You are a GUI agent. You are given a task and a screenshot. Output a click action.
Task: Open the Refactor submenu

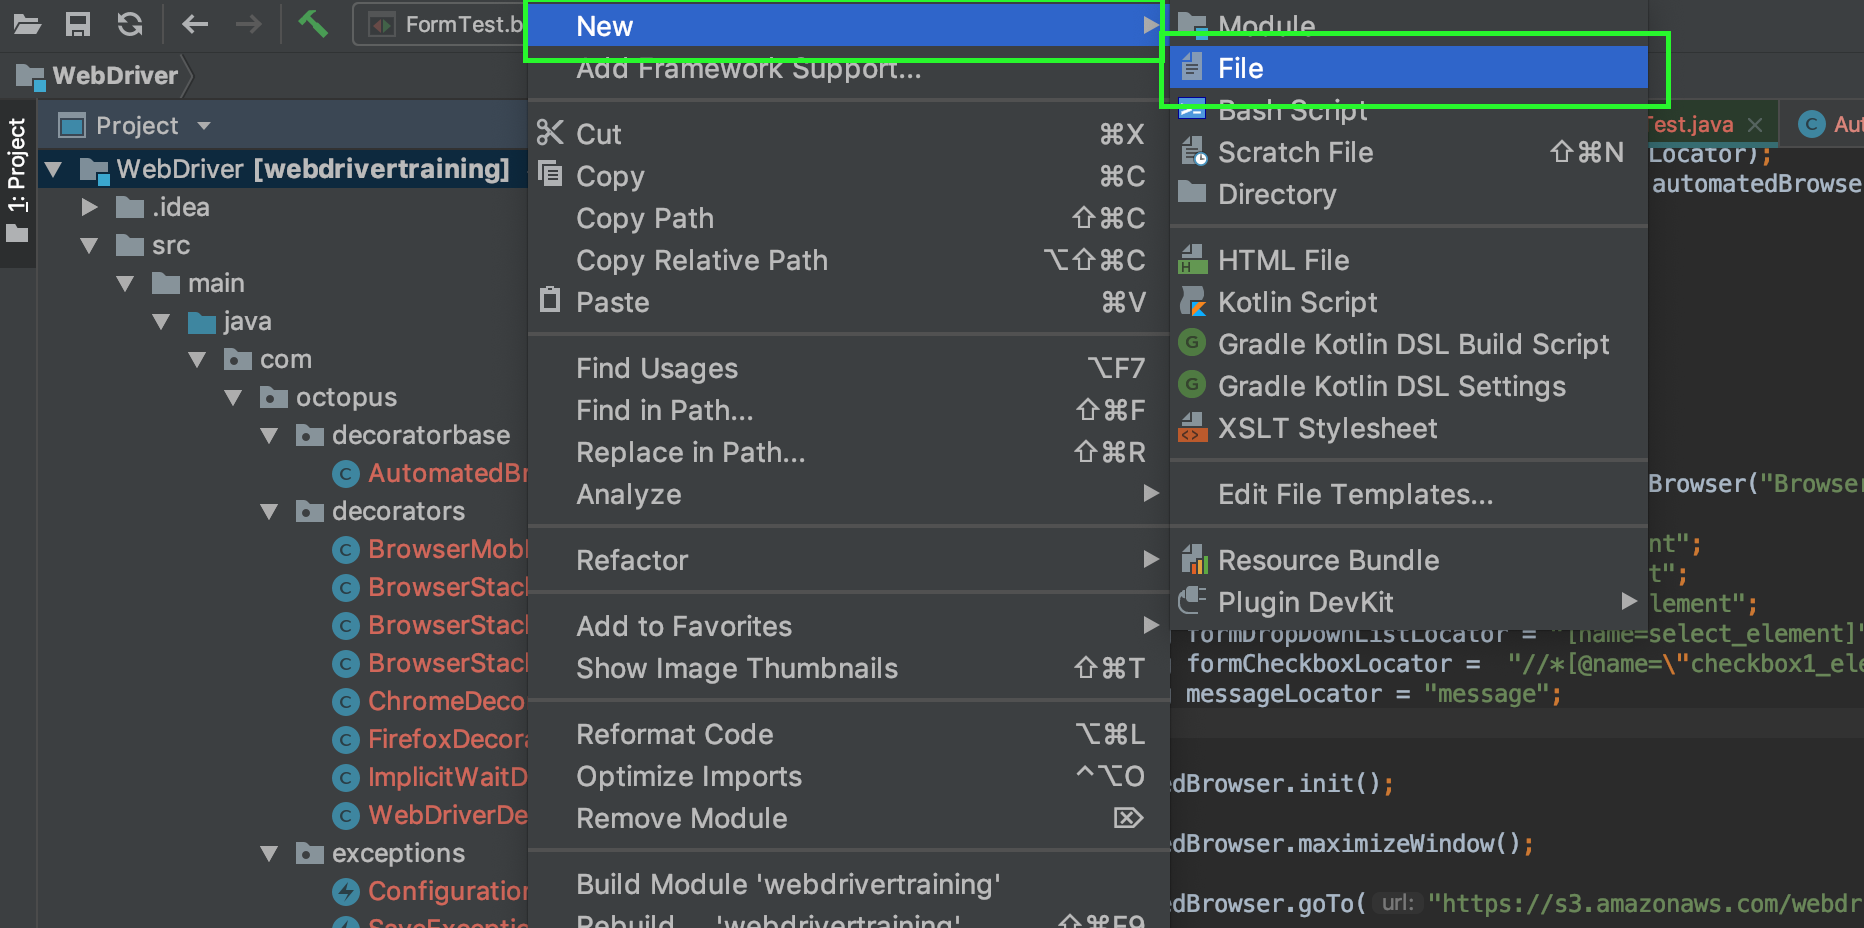[x=632, y=560]
